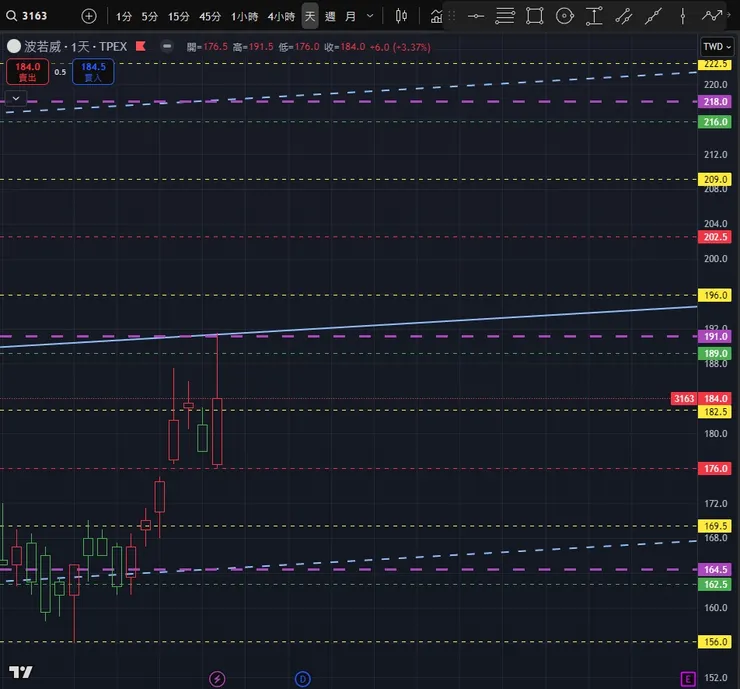Click the 182.5 yellow price label
This screenshot has height=689, width=740.
[x=715, y=412]
